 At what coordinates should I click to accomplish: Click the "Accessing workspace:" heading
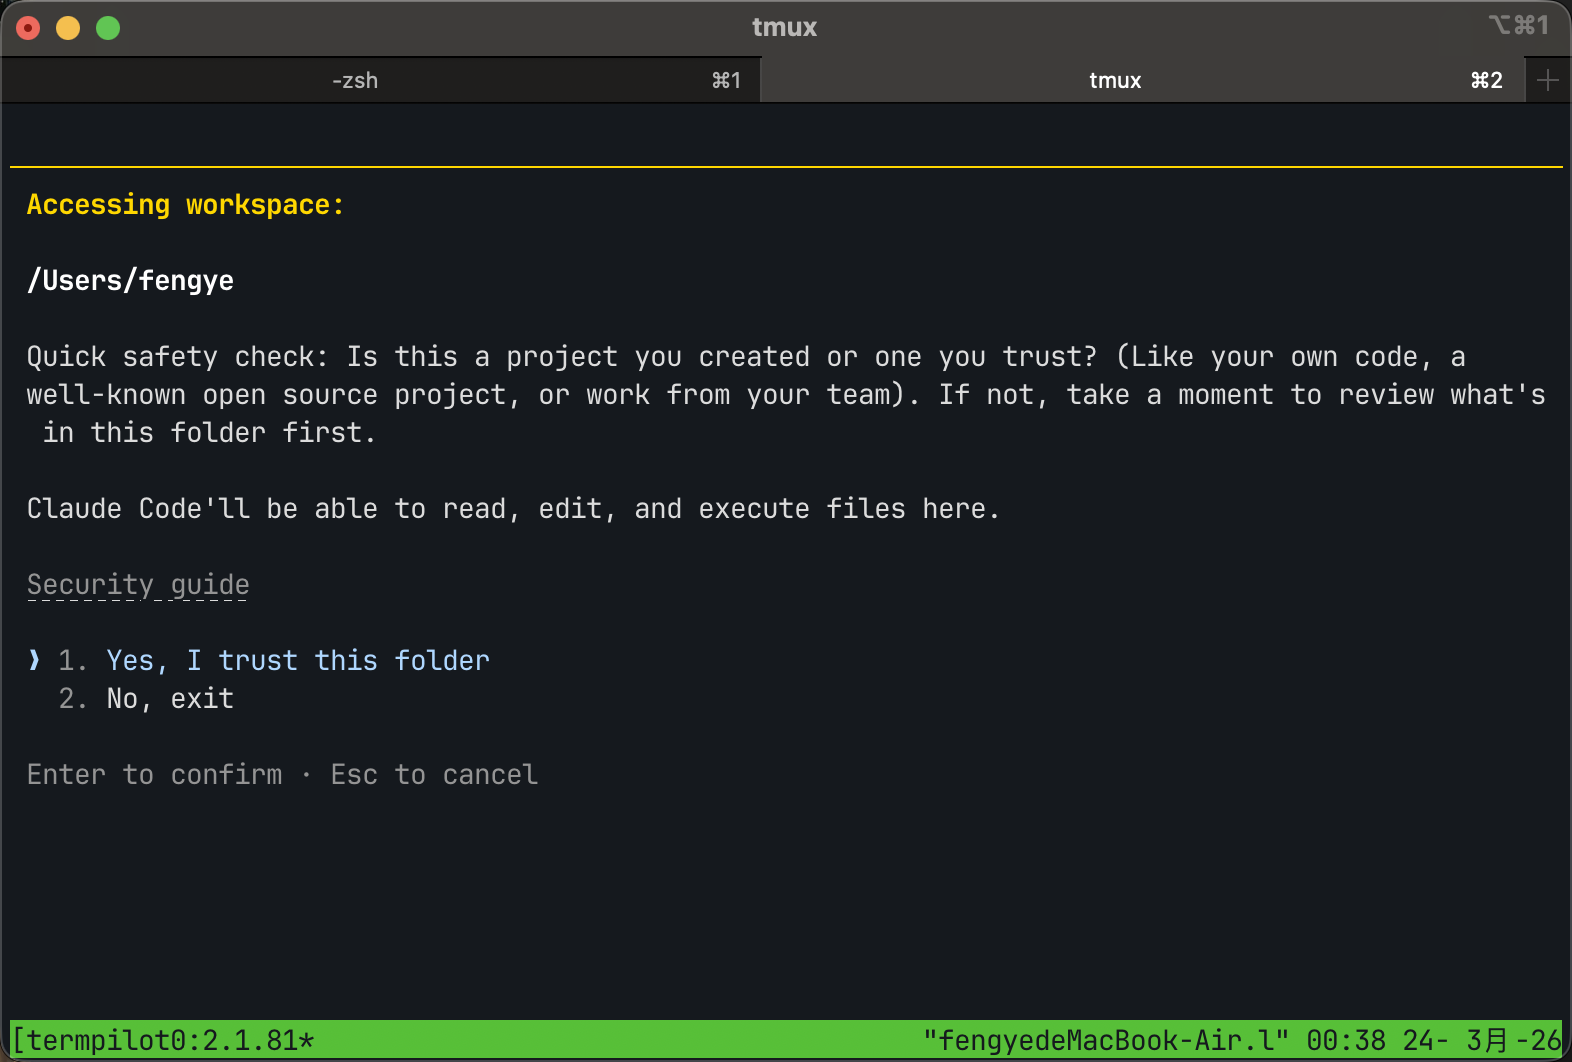click(x=185, y=204)
